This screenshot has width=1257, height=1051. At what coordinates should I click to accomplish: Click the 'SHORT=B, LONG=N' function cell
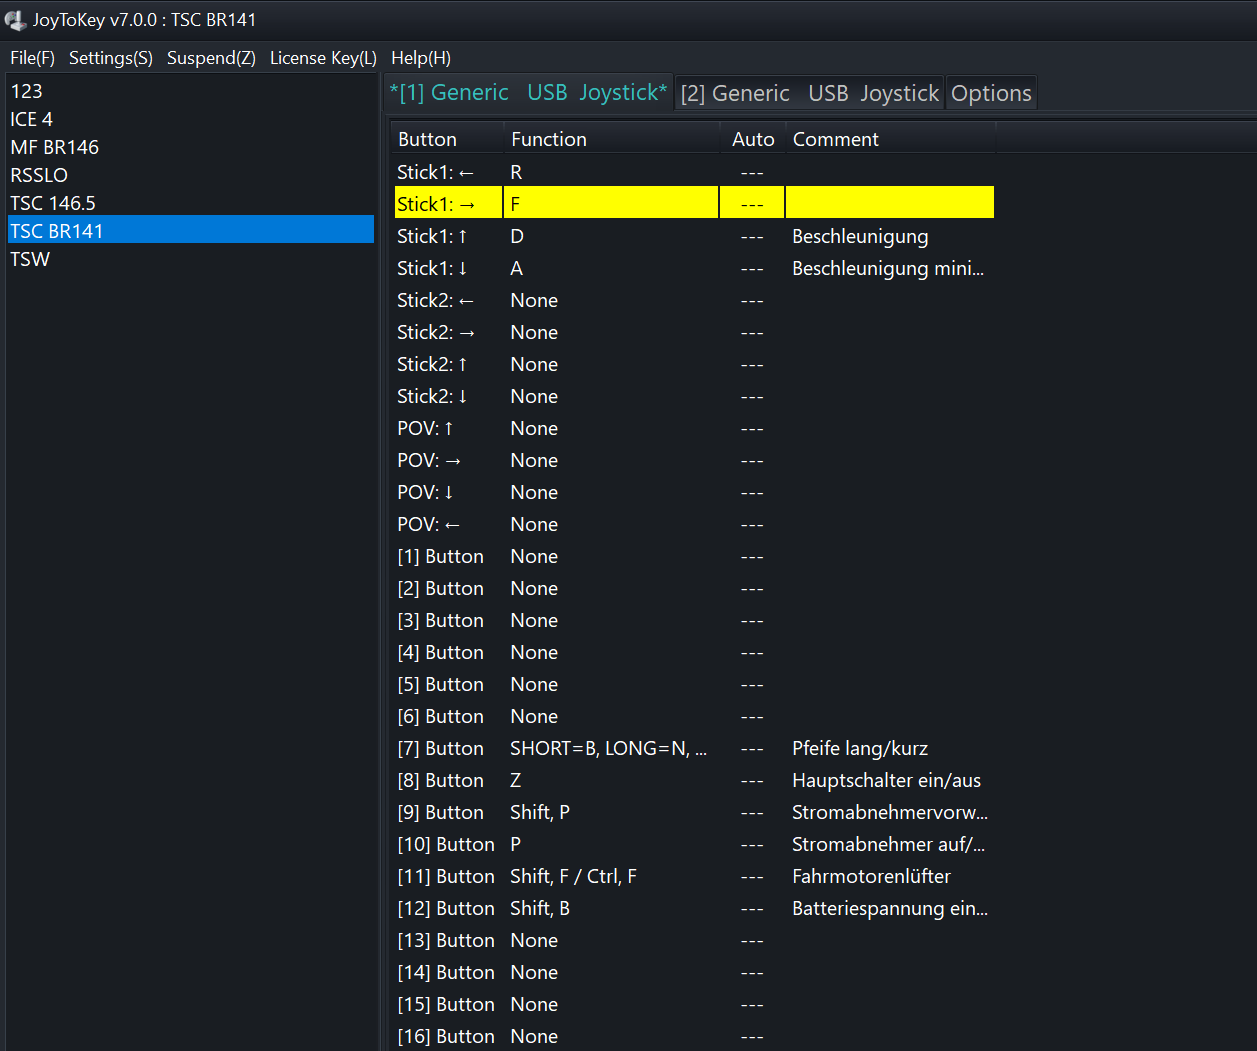(x=608, y=748)
